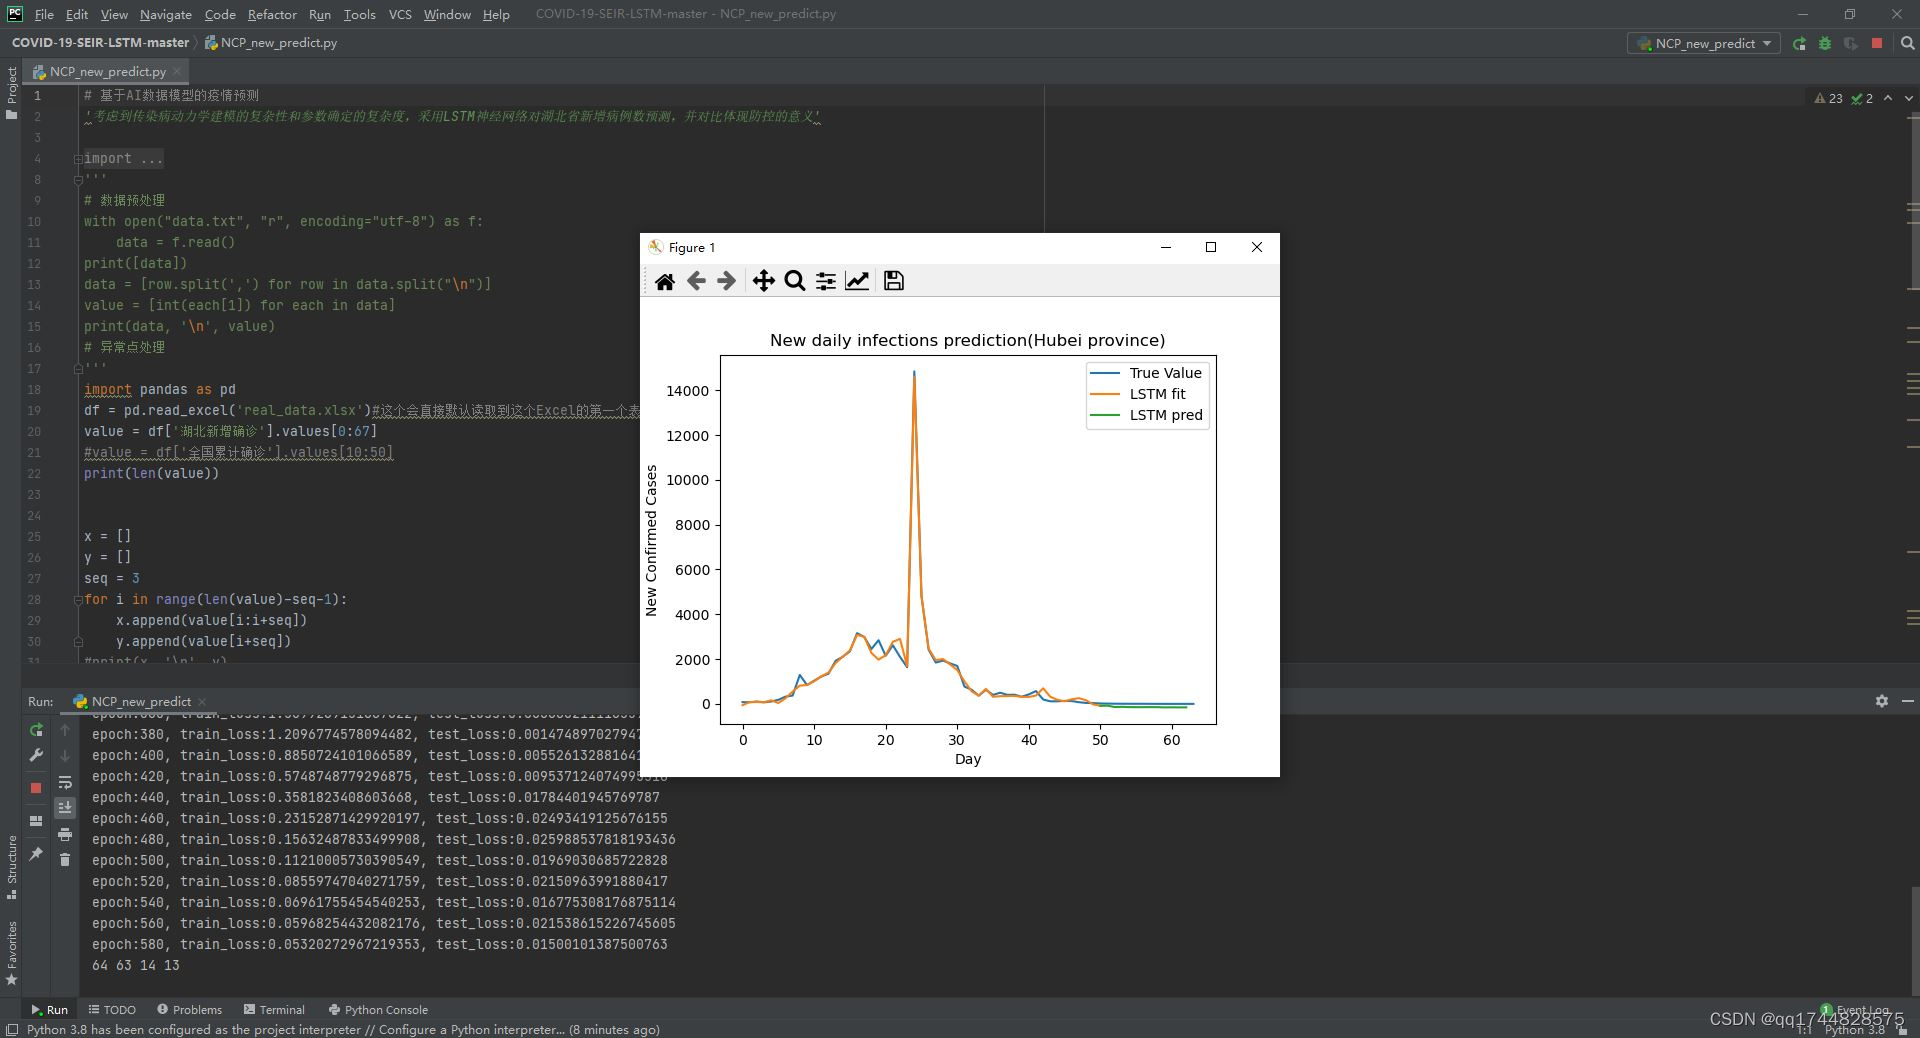Collapse the docstring fold at line 8
The image size is (1920, 1038).
pyautogui.click(x=78, y=180)
